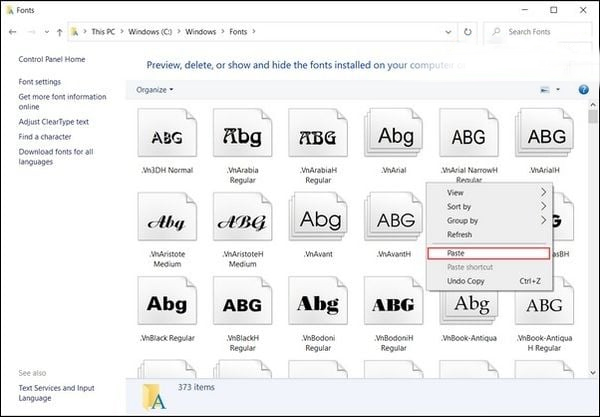Screen dimensions: 600x417
Task: Click the Windows breadcrumb segment
Action: pyautogui.click(x=201, y=32)
